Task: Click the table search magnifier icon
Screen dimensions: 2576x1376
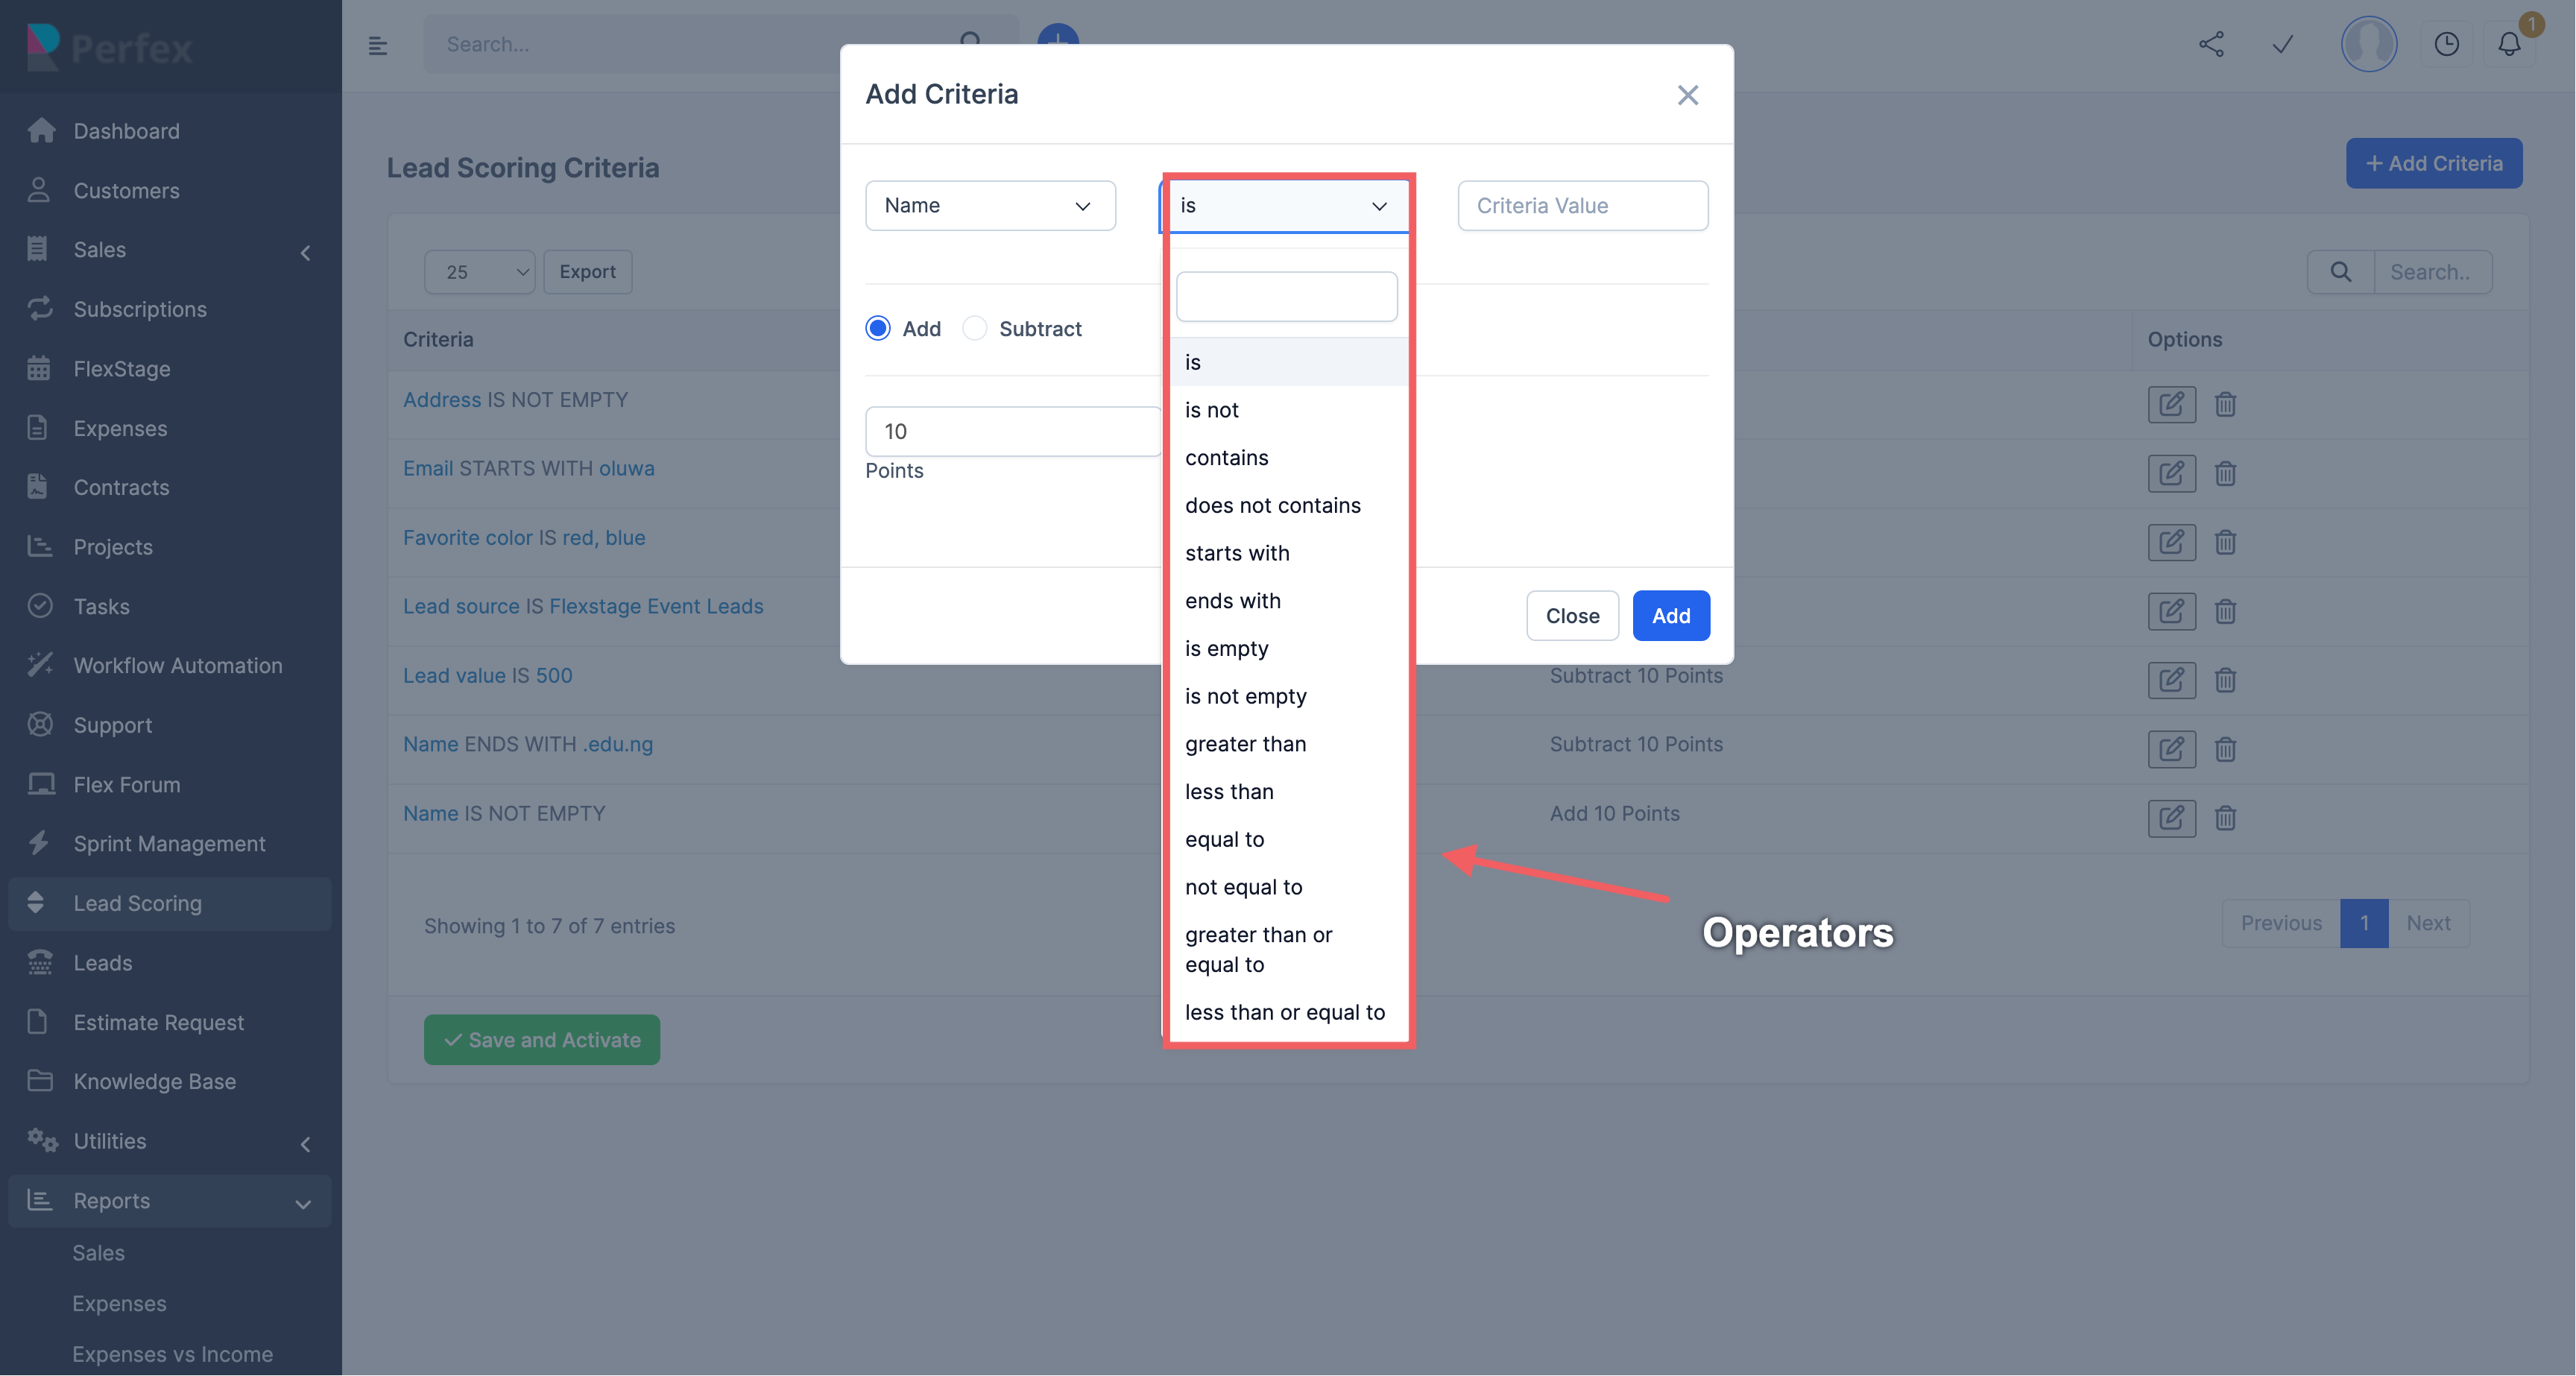Action: 2340,272
